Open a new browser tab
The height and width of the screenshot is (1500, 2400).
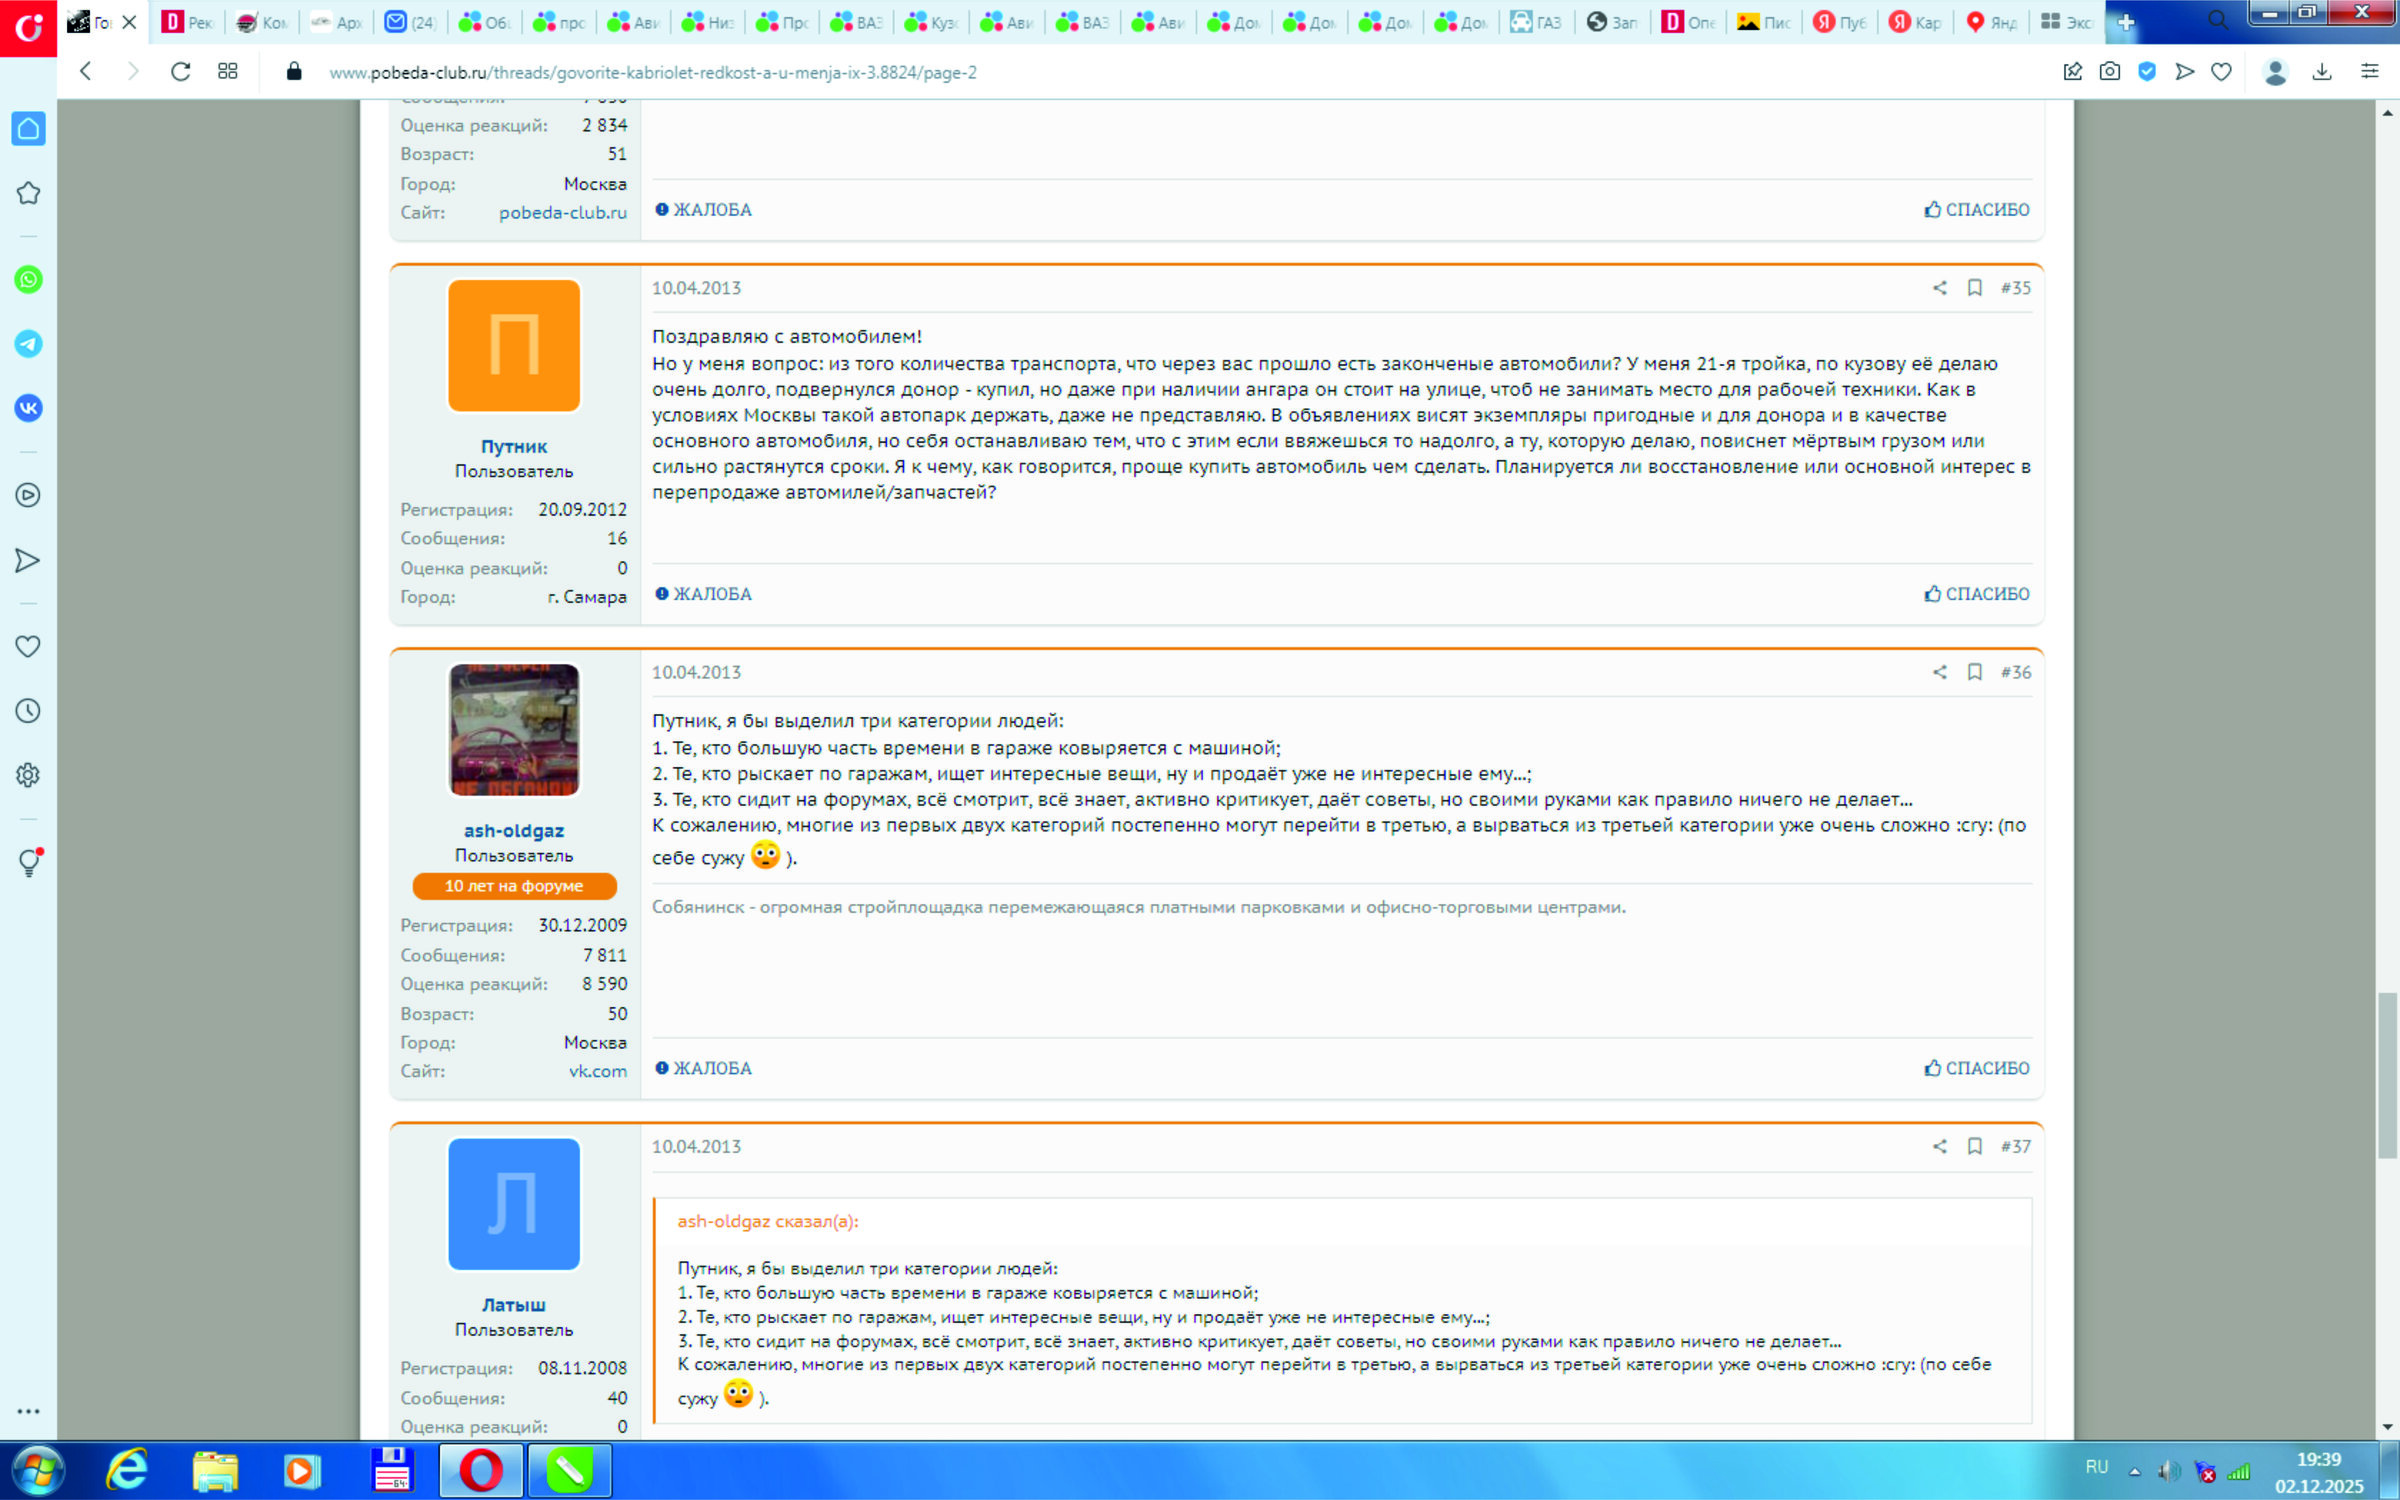click(x=2126, y=22)
